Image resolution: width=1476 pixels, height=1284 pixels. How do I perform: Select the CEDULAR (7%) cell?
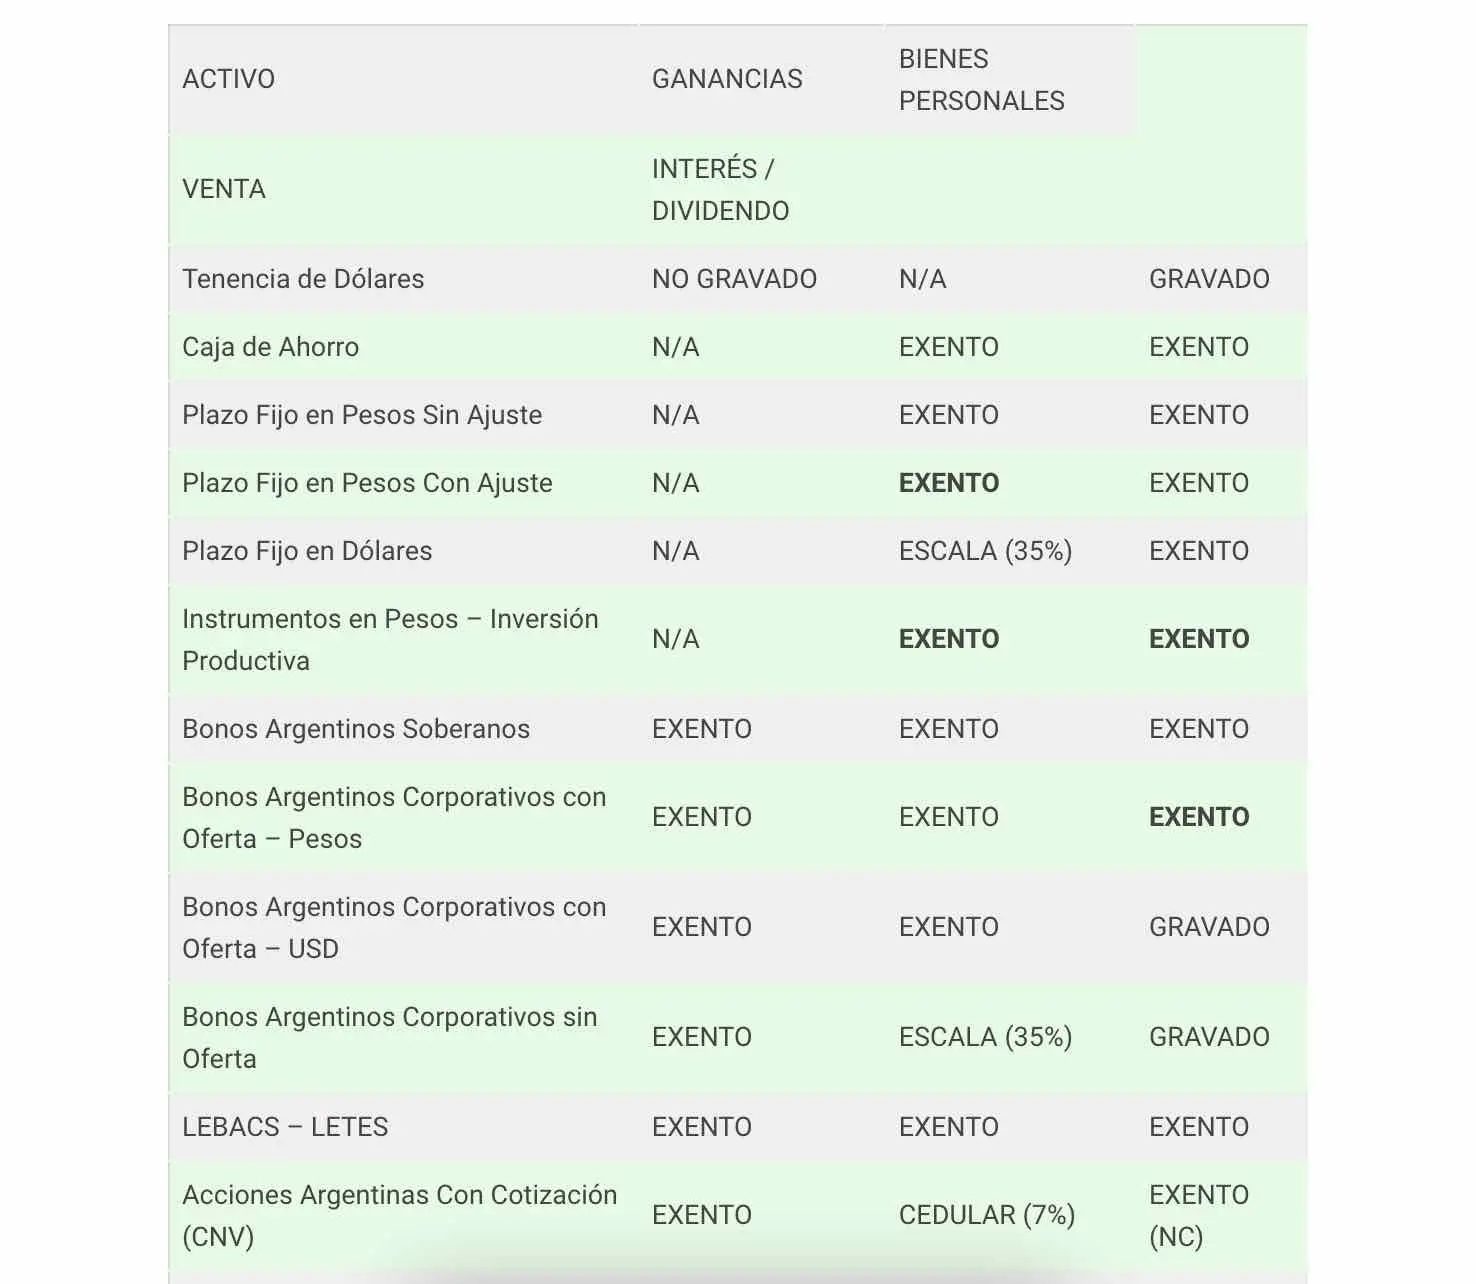coord(987,1215)
